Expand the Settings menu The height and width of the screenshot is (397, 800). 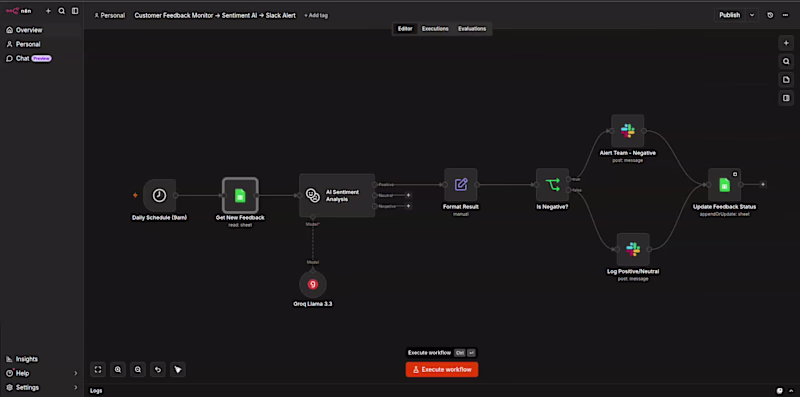pos(42,387)
